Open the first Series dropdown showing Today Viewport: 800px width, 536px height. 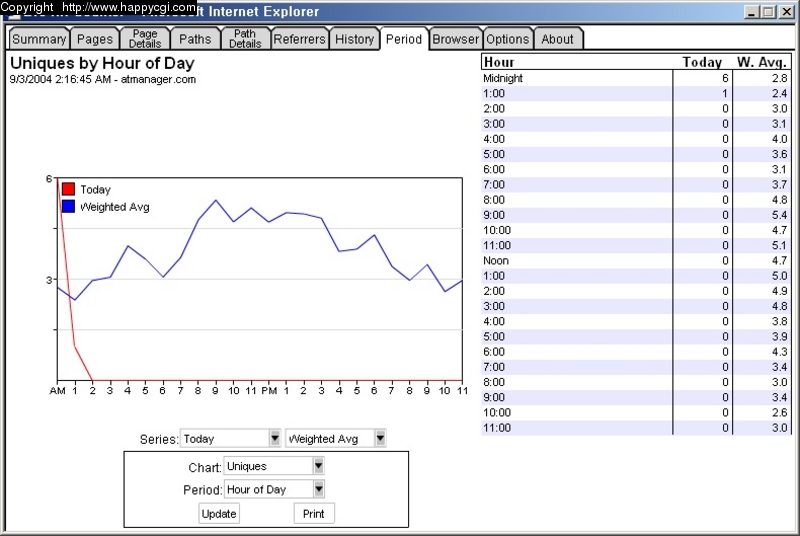click(x=231, y=439)
